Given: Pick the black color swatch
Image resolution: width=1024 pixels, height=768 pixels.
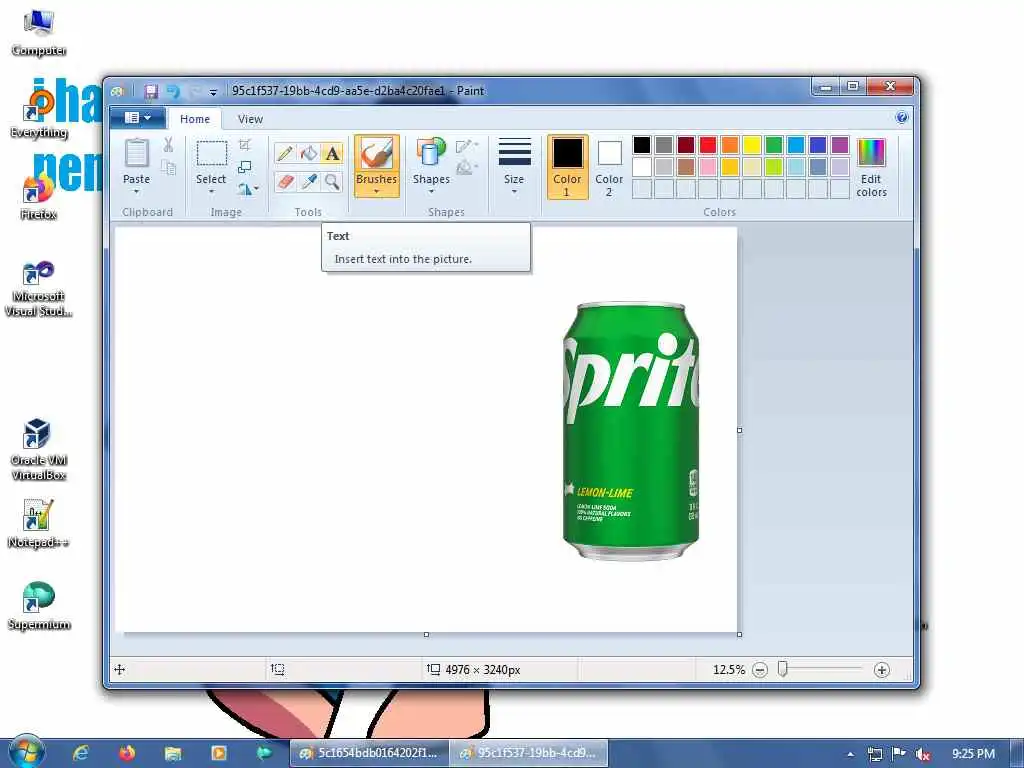Looking at the screenshot, I should [641, 144].
